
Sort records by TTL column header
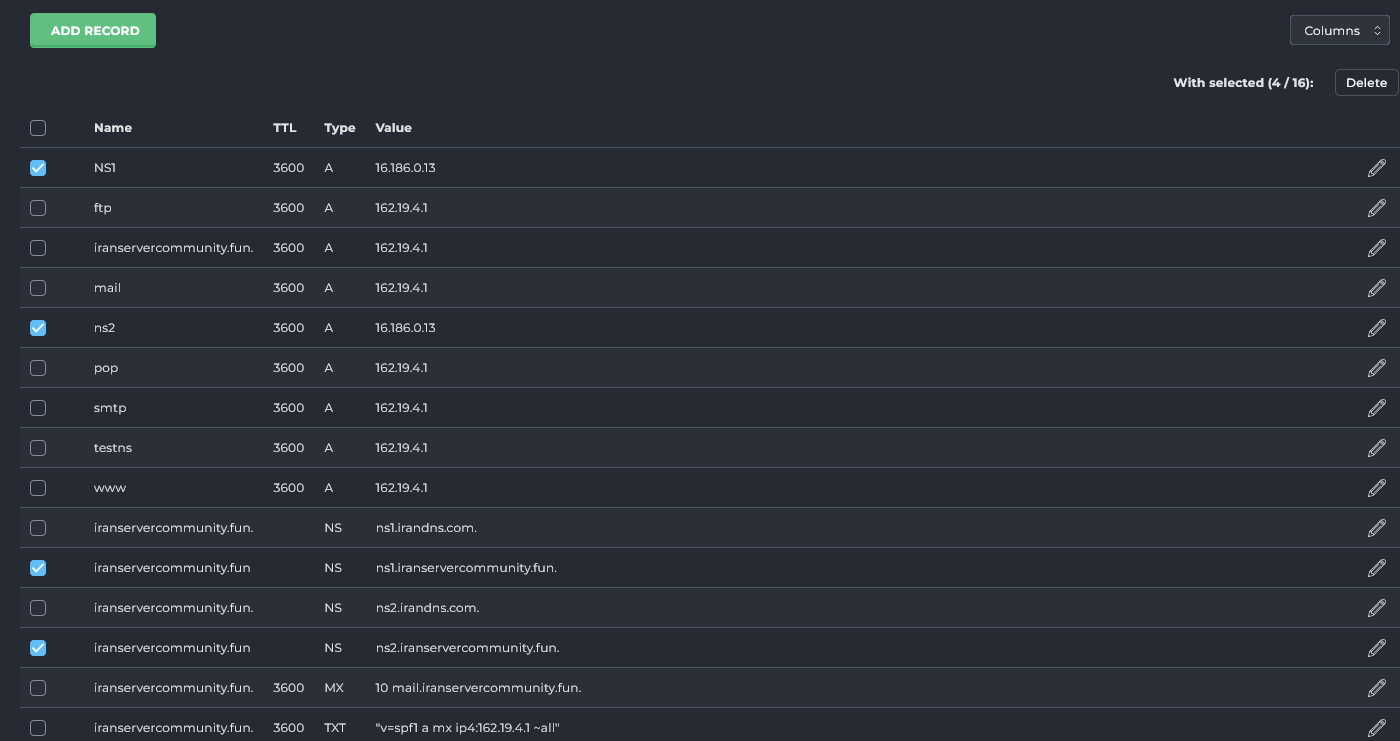(x=285, y=128)
